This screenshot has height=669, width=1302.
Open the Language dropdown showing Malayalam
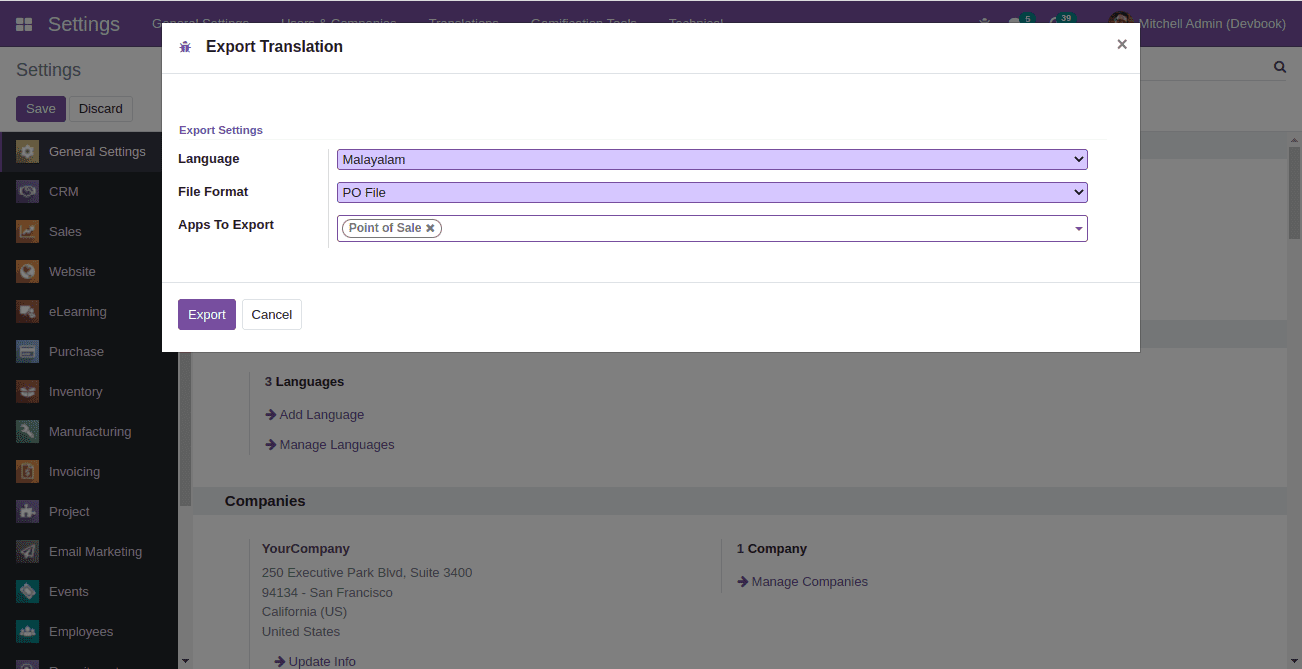click(712, 159)
